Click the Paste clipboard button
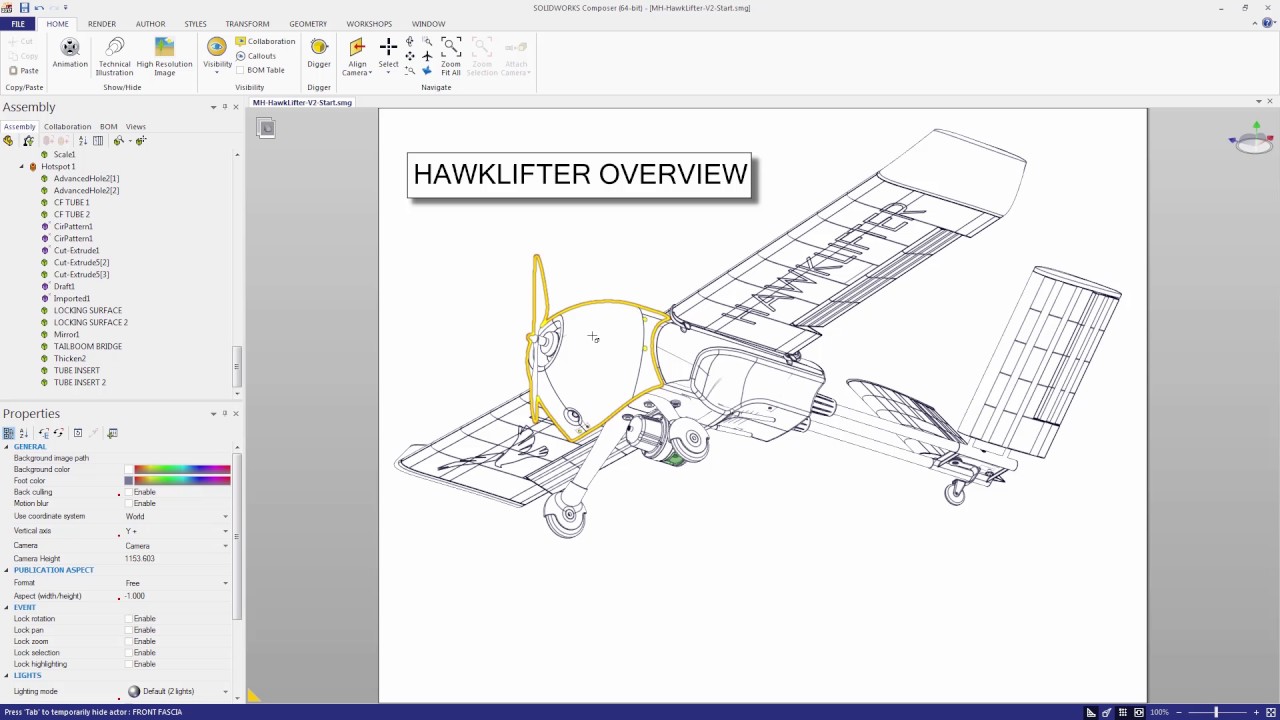 24,70
